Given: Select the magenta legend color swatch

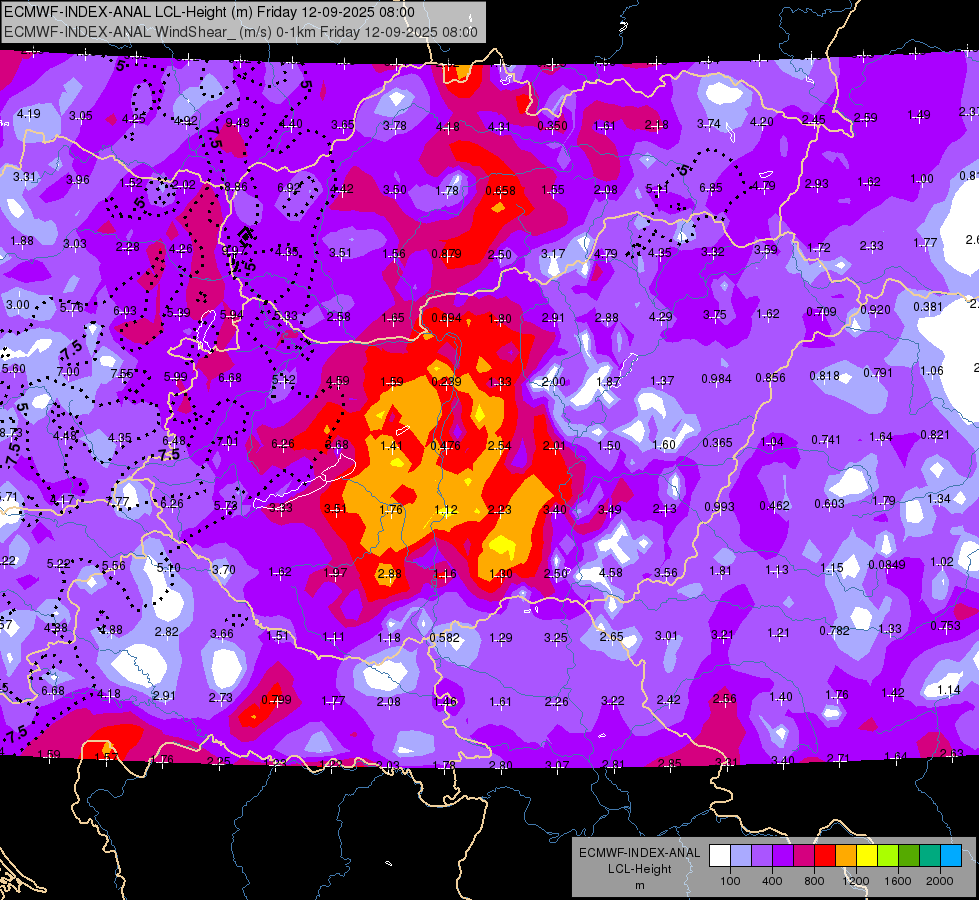Looking at the screenshot, I should tap(804, 856).
